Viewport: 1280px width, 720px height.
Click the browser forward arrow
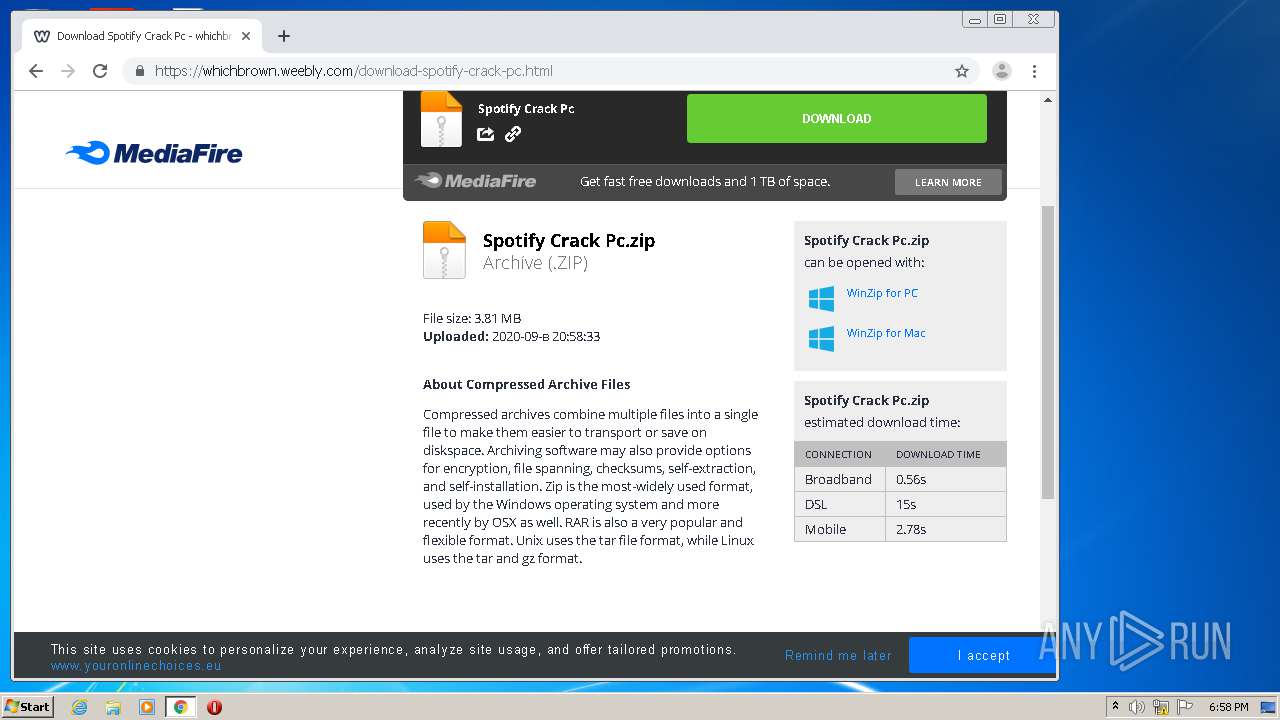[x=68, y=71]
